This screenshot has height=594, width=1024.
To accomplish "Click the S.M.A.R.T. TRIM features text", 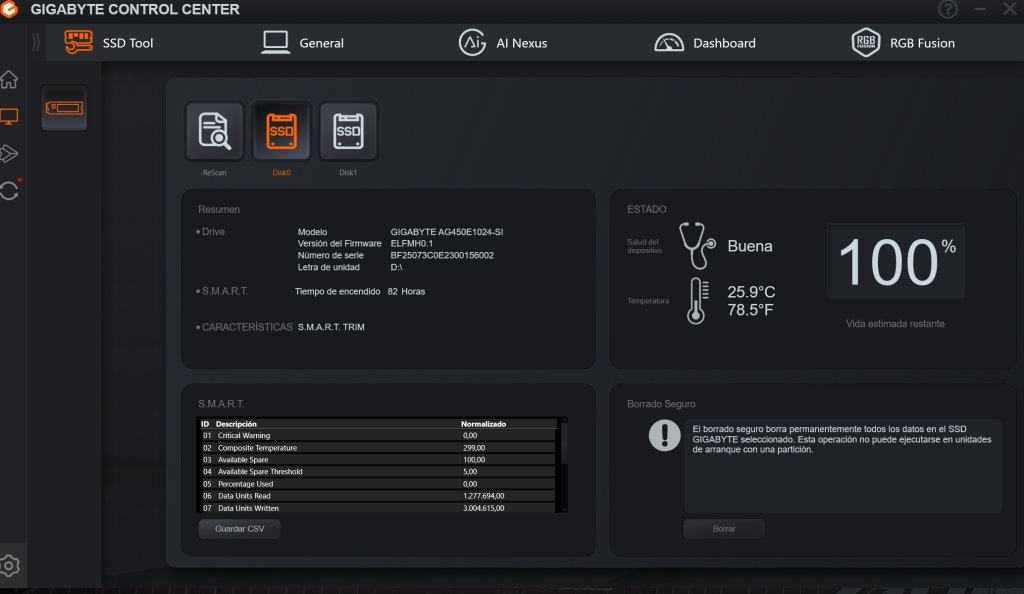I will 331,327.
